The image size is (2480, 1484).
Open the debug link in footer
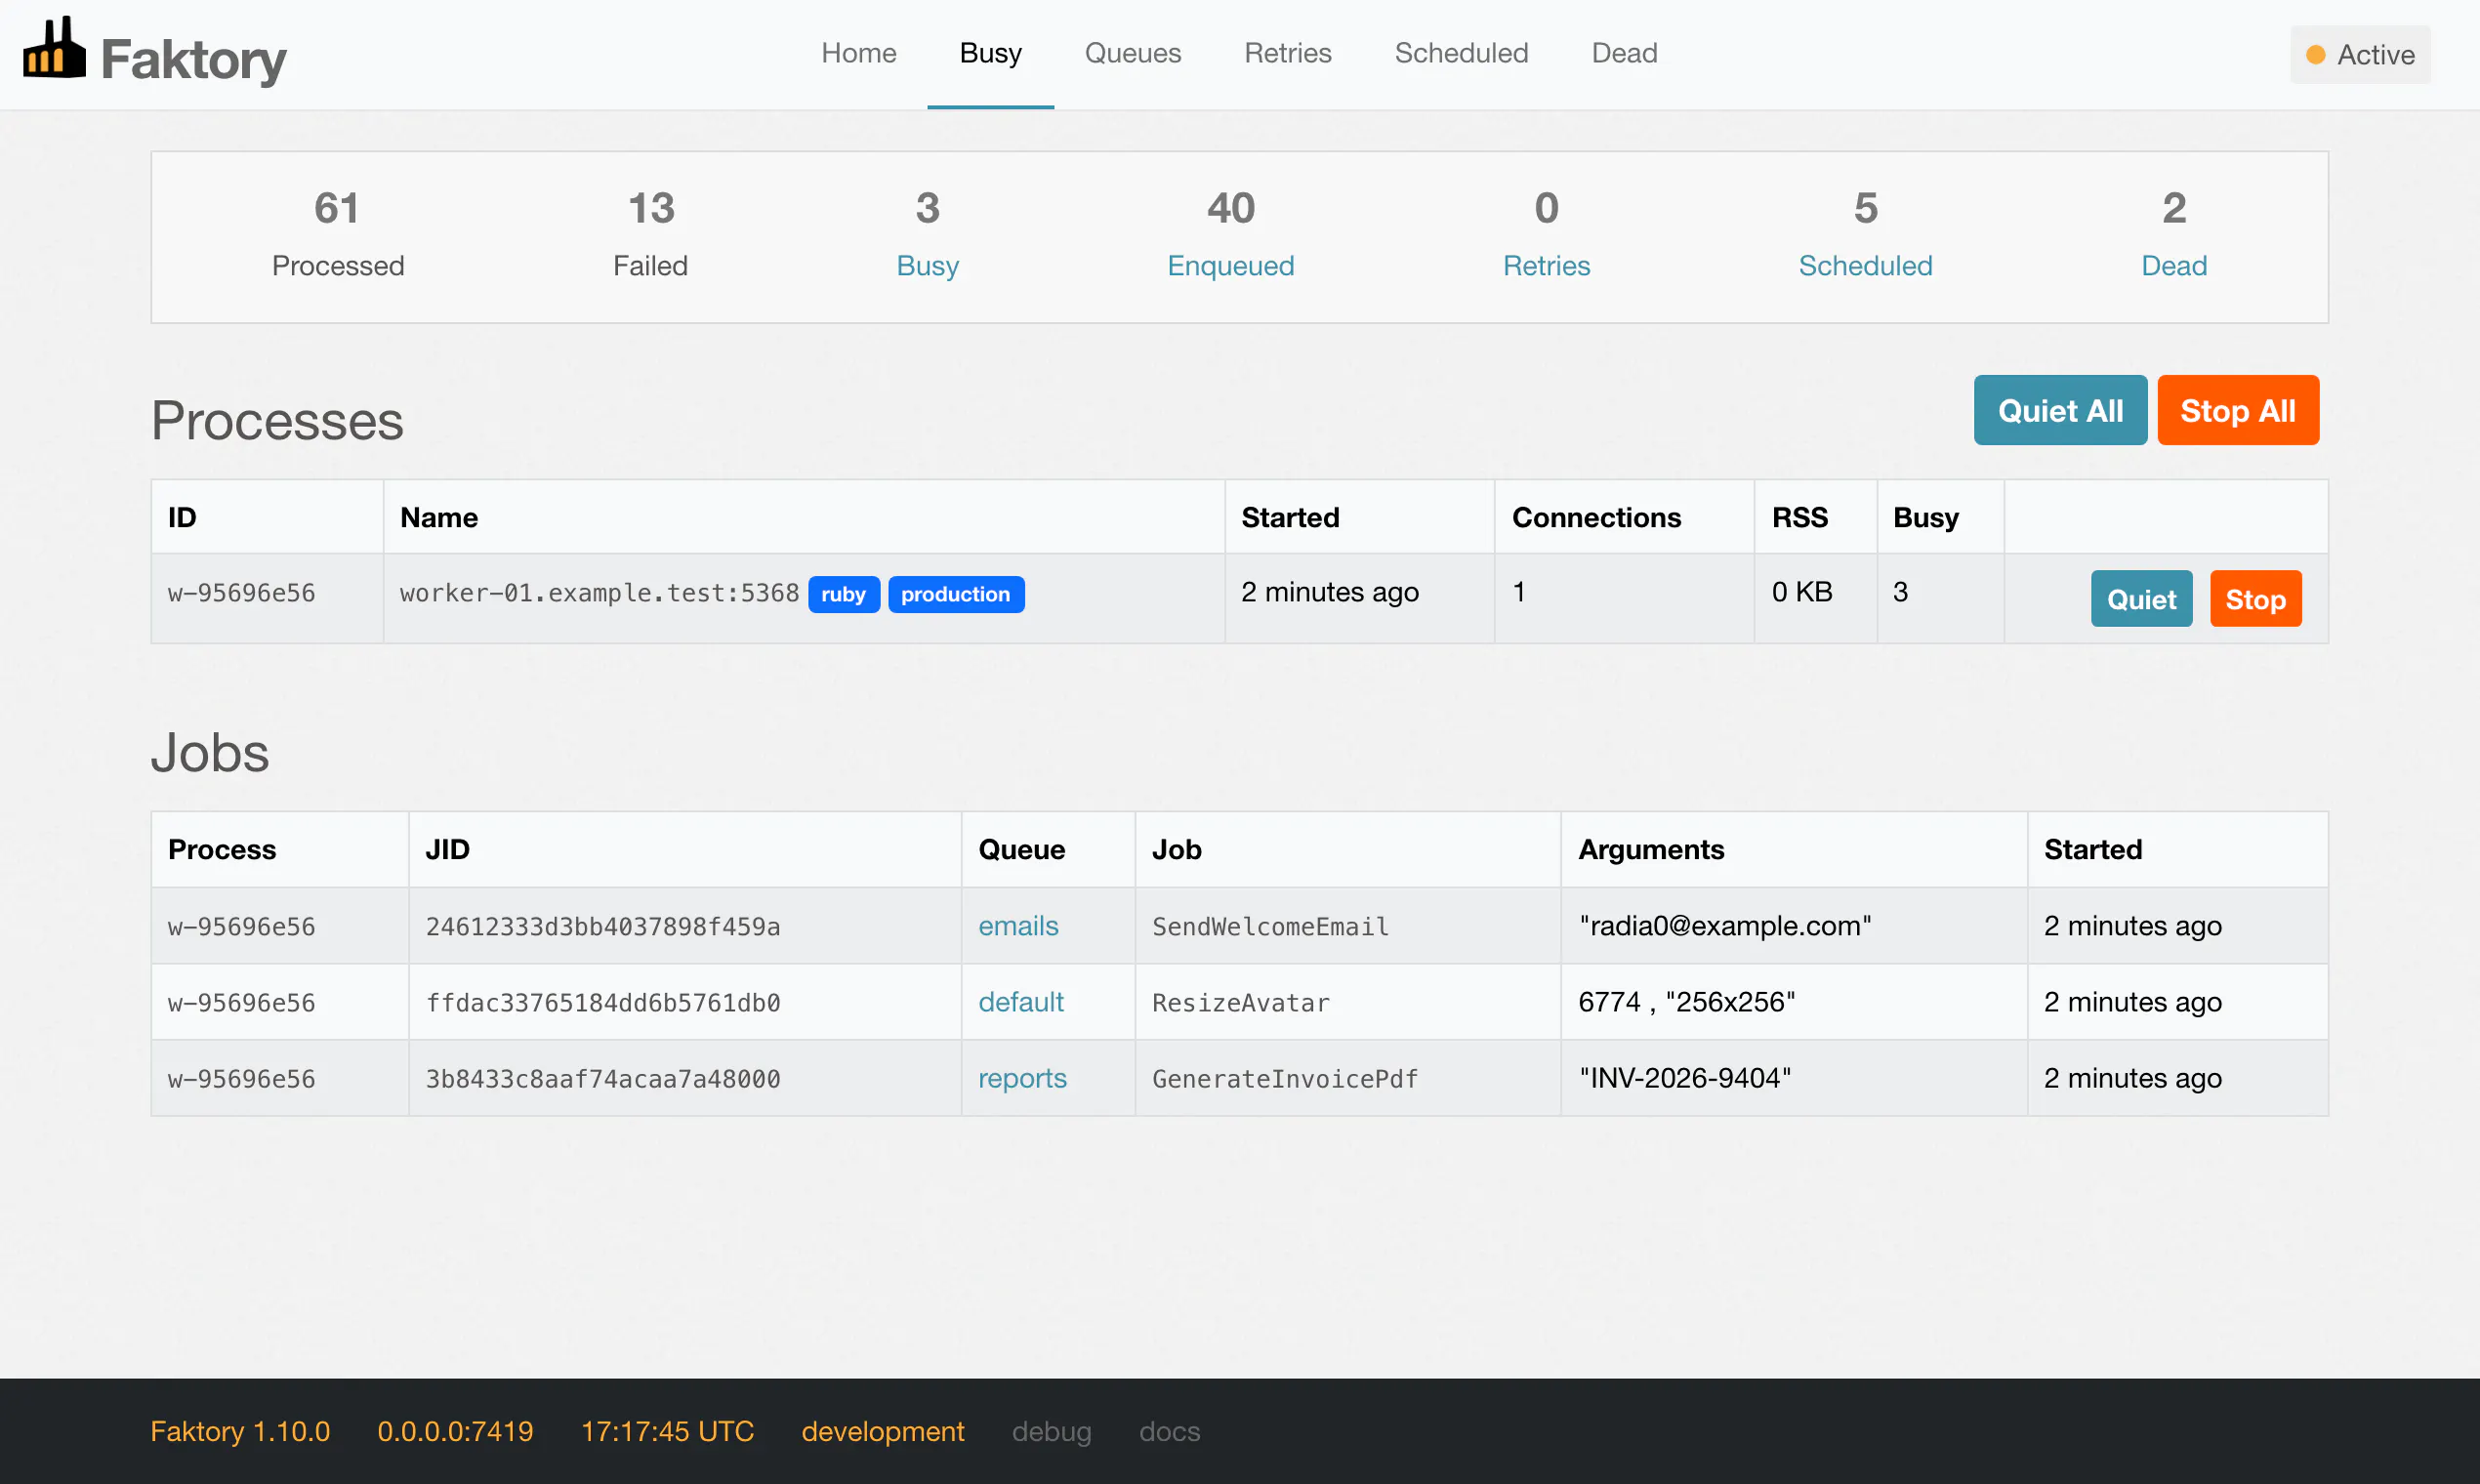pos(1051,1431)
